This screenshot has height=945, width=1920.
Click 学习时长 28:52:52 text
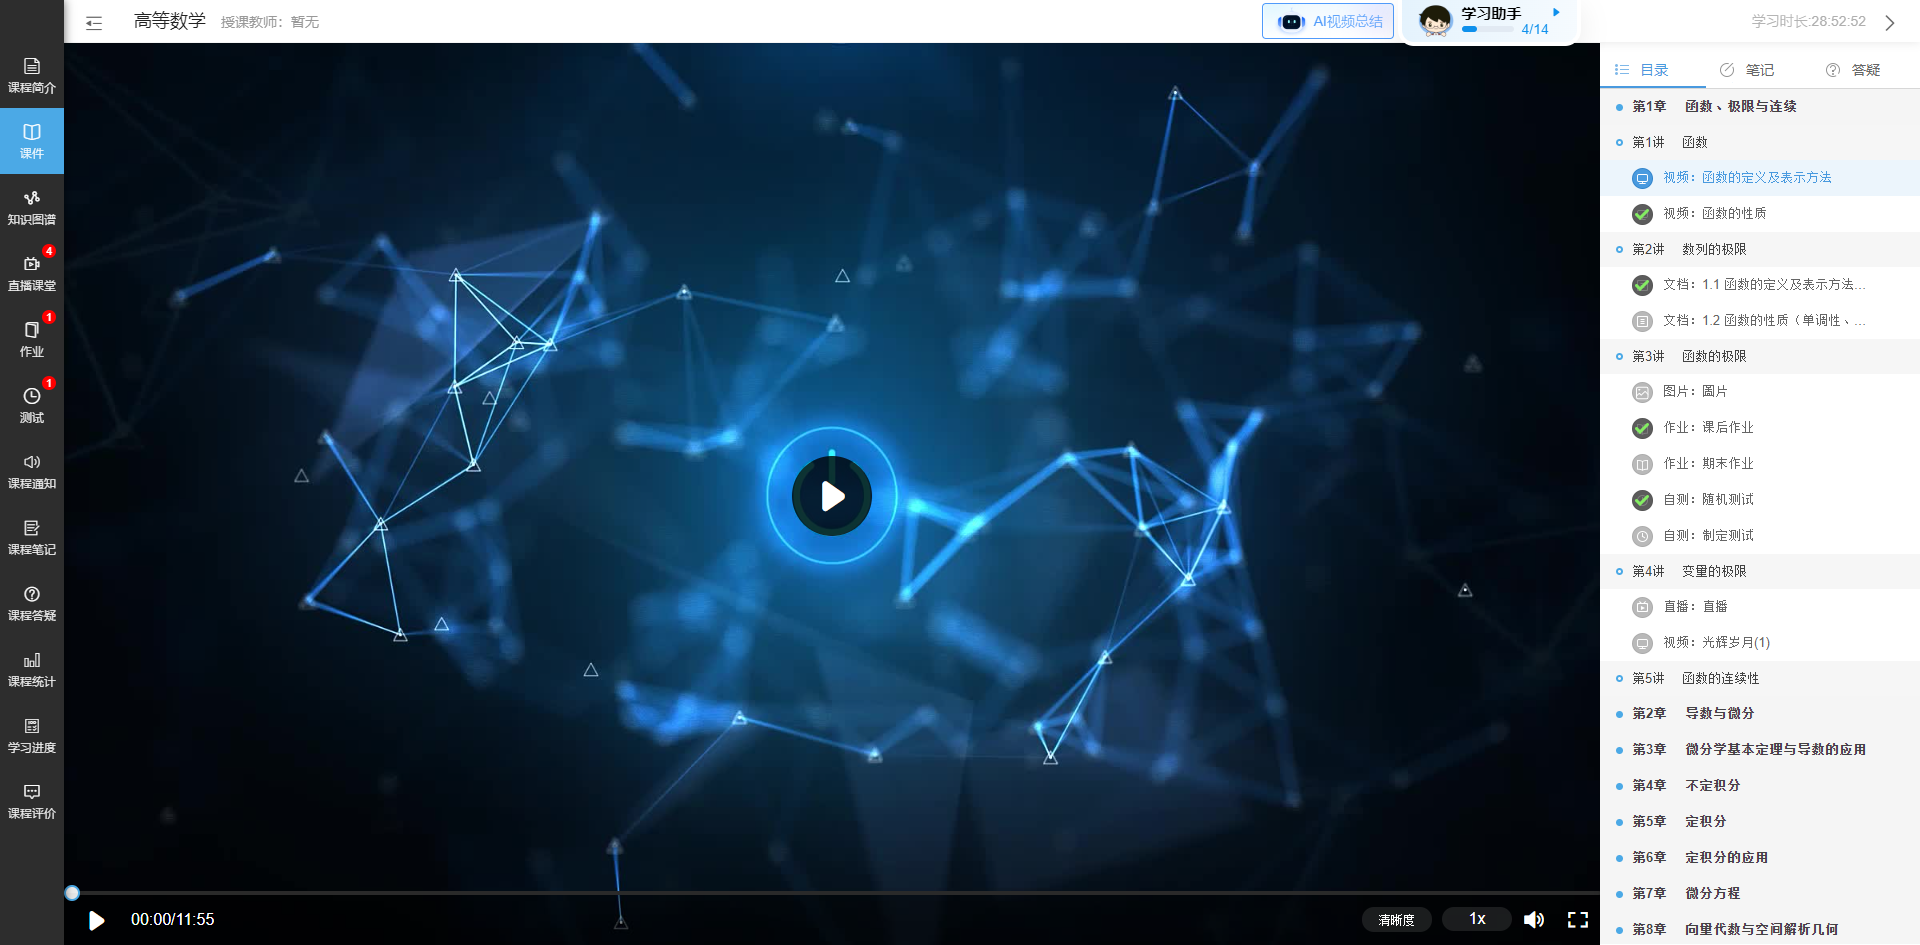[x=1808, y=21]
